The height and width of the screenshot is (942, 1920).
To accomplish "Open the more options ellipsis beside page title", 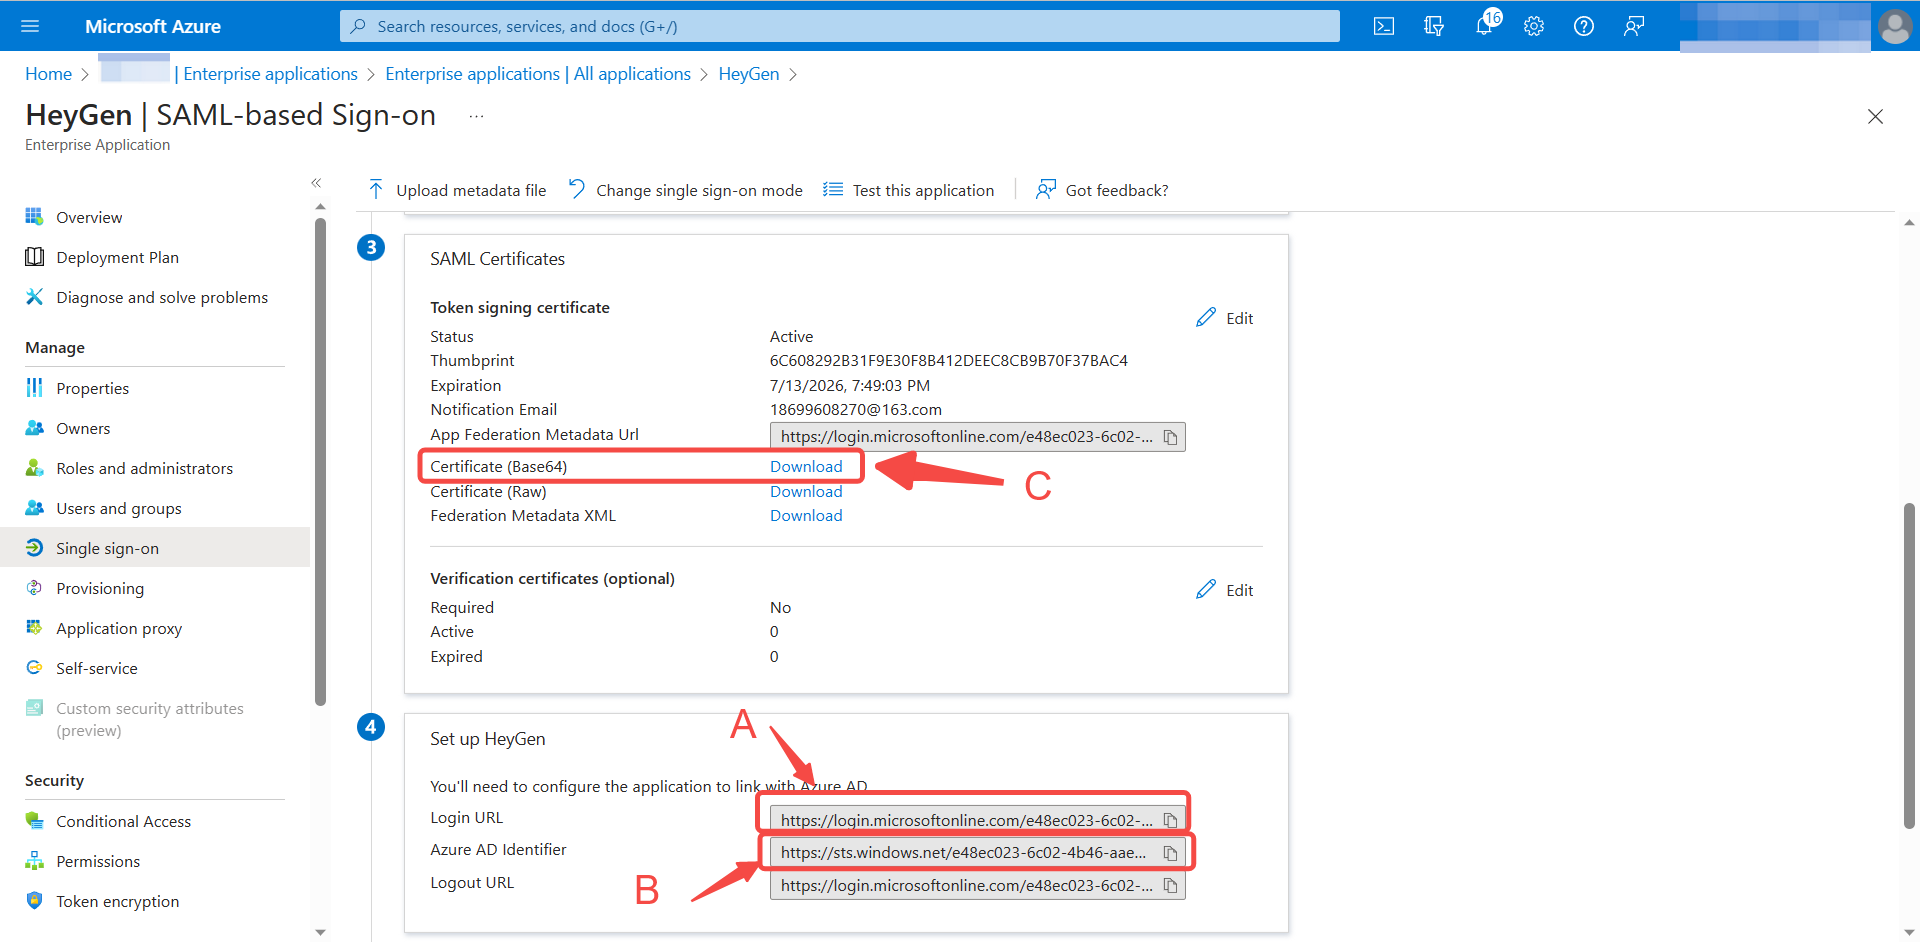I will [477, 116].
